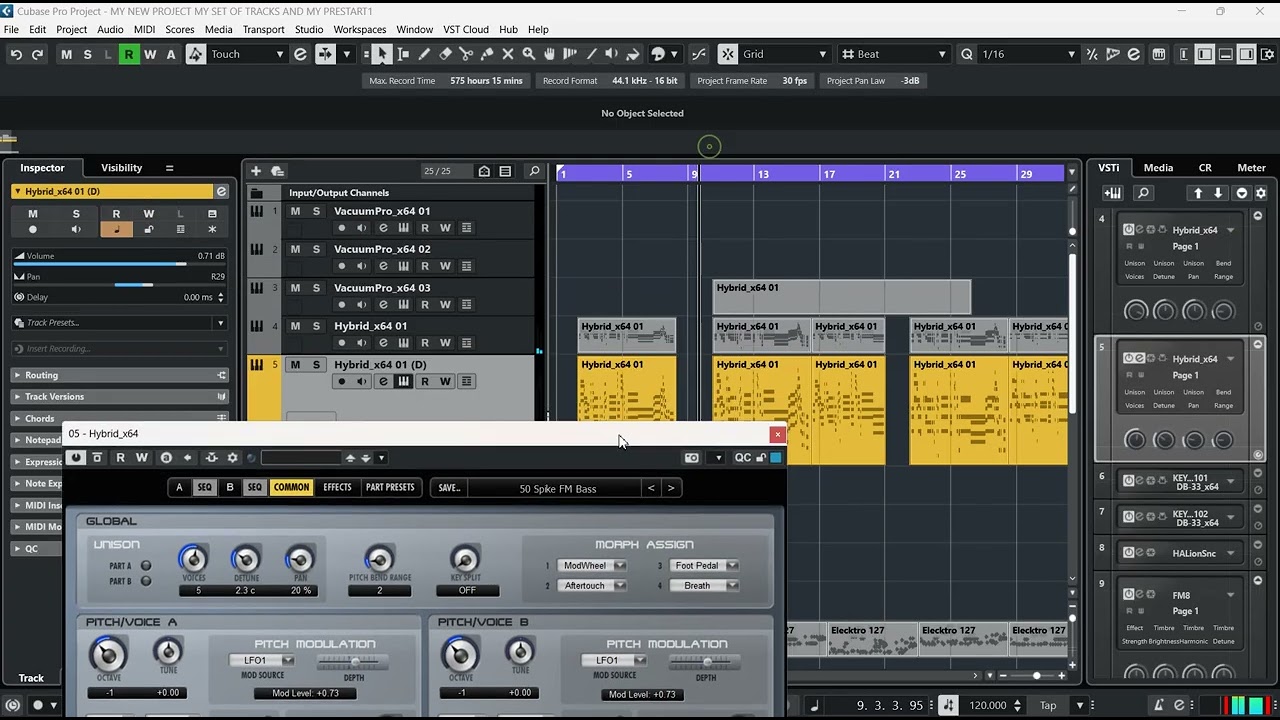Open the Transport menu

click(x=263, y=29)
